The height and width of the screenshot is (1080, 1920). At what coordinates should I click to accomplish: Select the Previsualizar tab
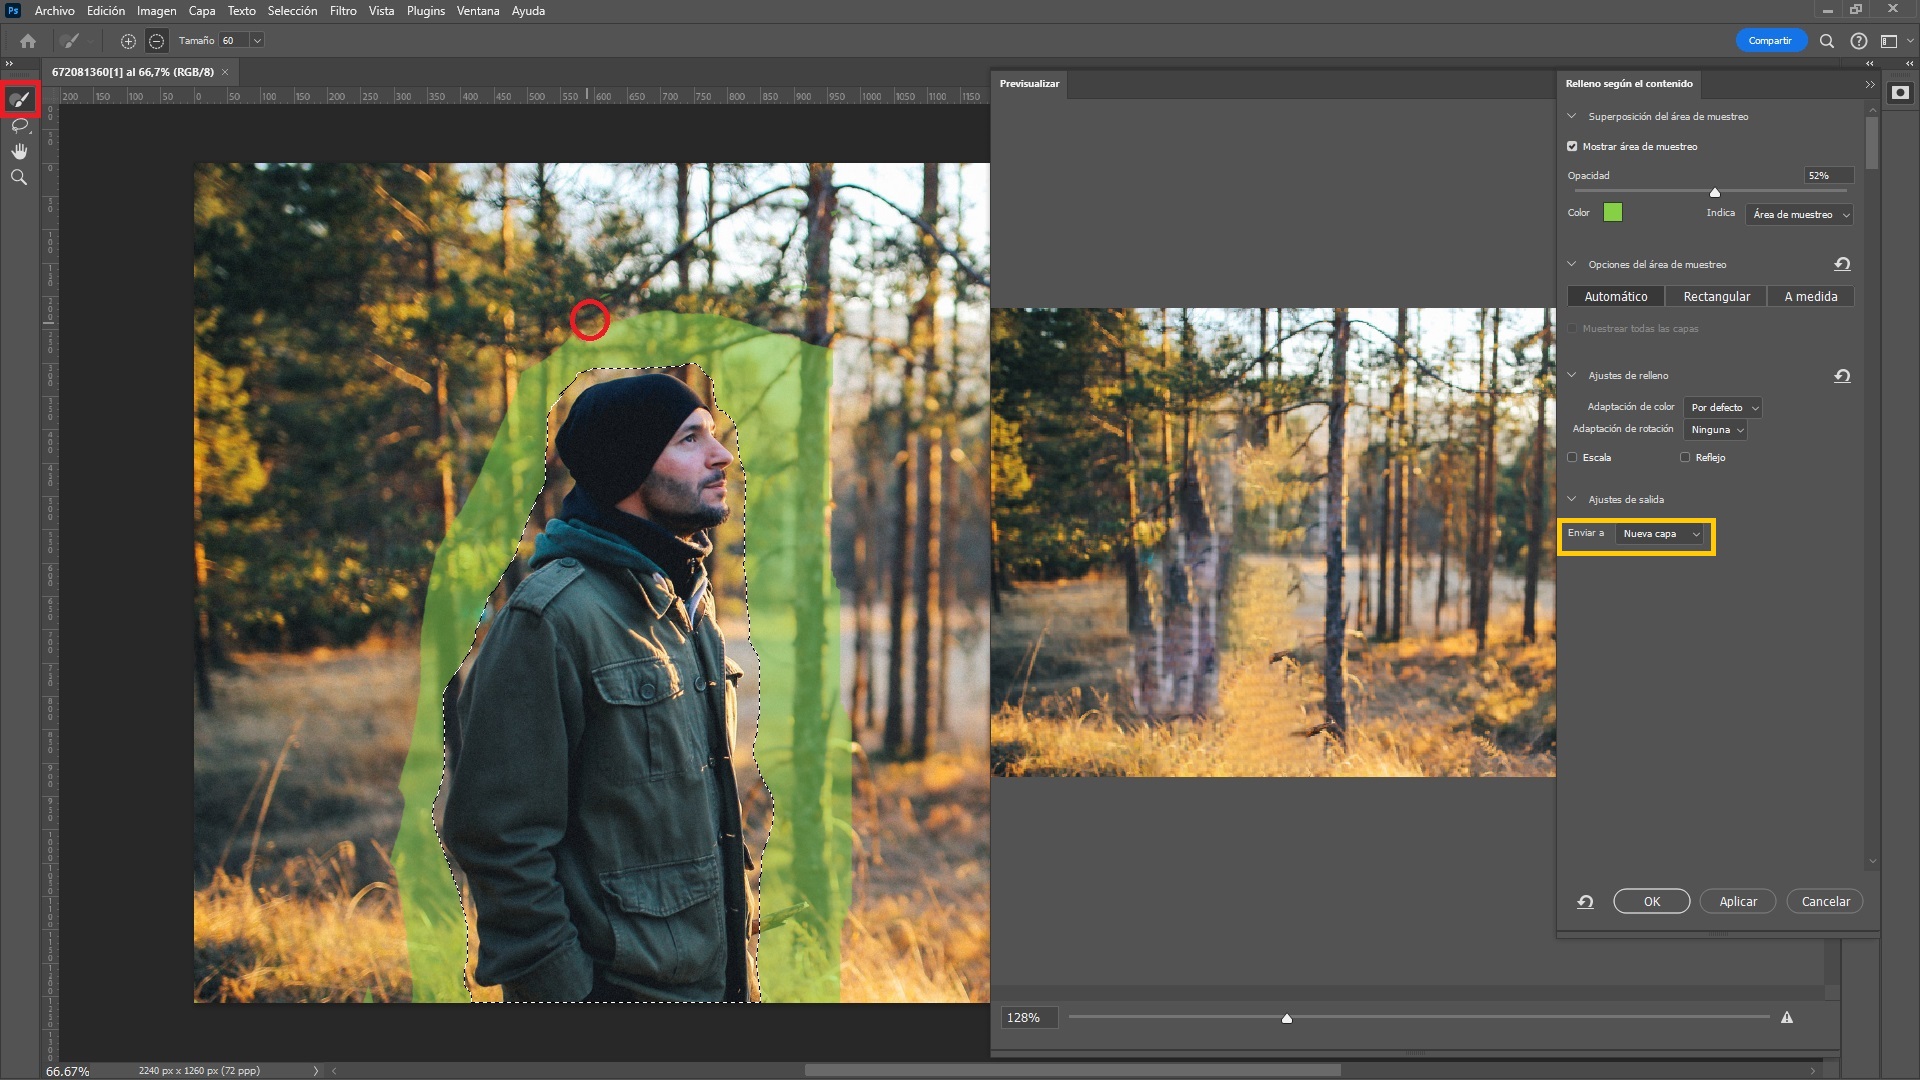[1029, 84]
